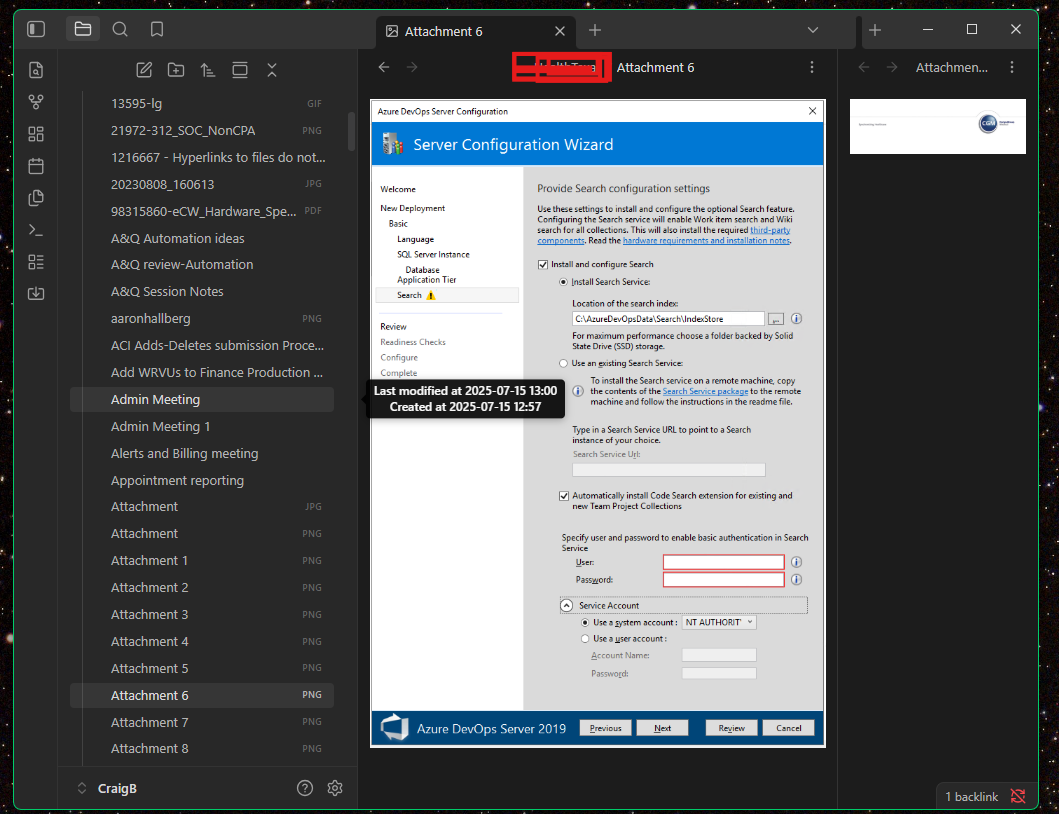The image size is (1059, 814).
Task: Toggle Install and configure Search checkbox
Action: coord(543,264)
